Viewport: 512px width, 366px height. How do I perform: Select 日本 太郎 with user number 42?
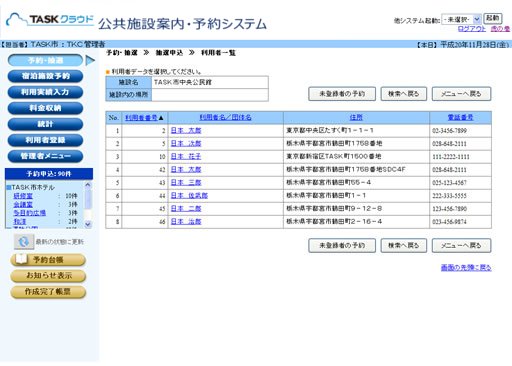186,169
